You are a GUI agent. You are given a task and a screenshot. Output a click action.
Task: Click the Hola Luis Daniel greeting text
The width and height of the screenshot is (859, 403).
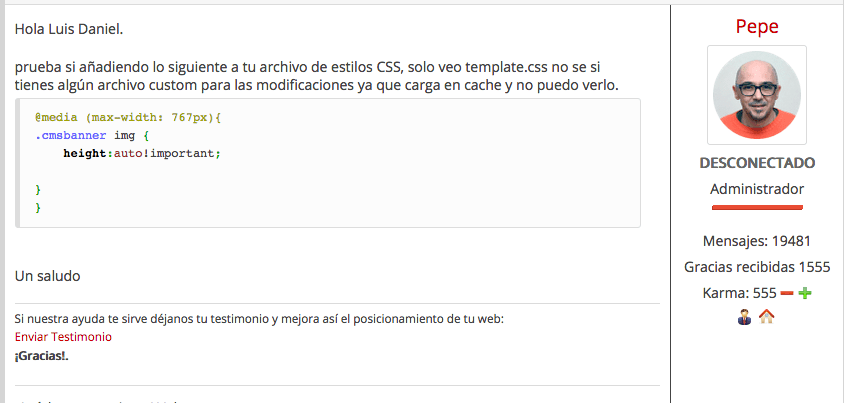pyautogui.click(x=69, y=29)
